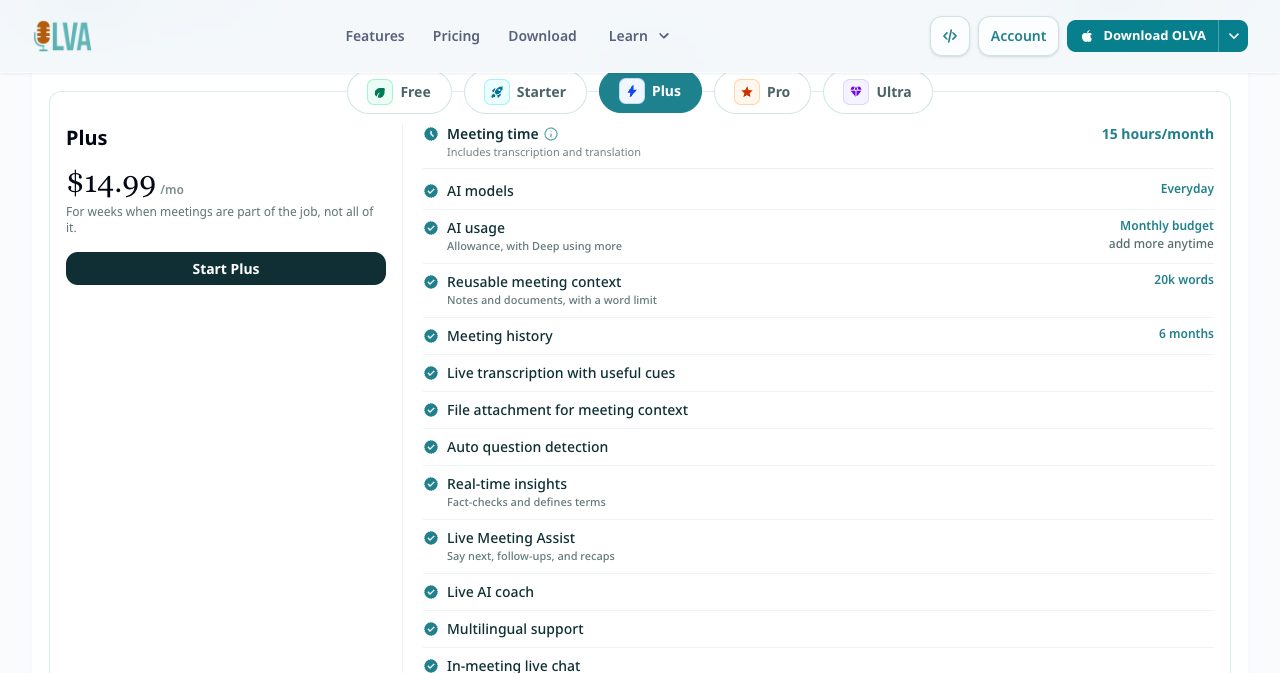Image resolution: width=1280 pixels, height=673 pixels.
Task: Open the Download nav link
Action: tap(542, 36)
